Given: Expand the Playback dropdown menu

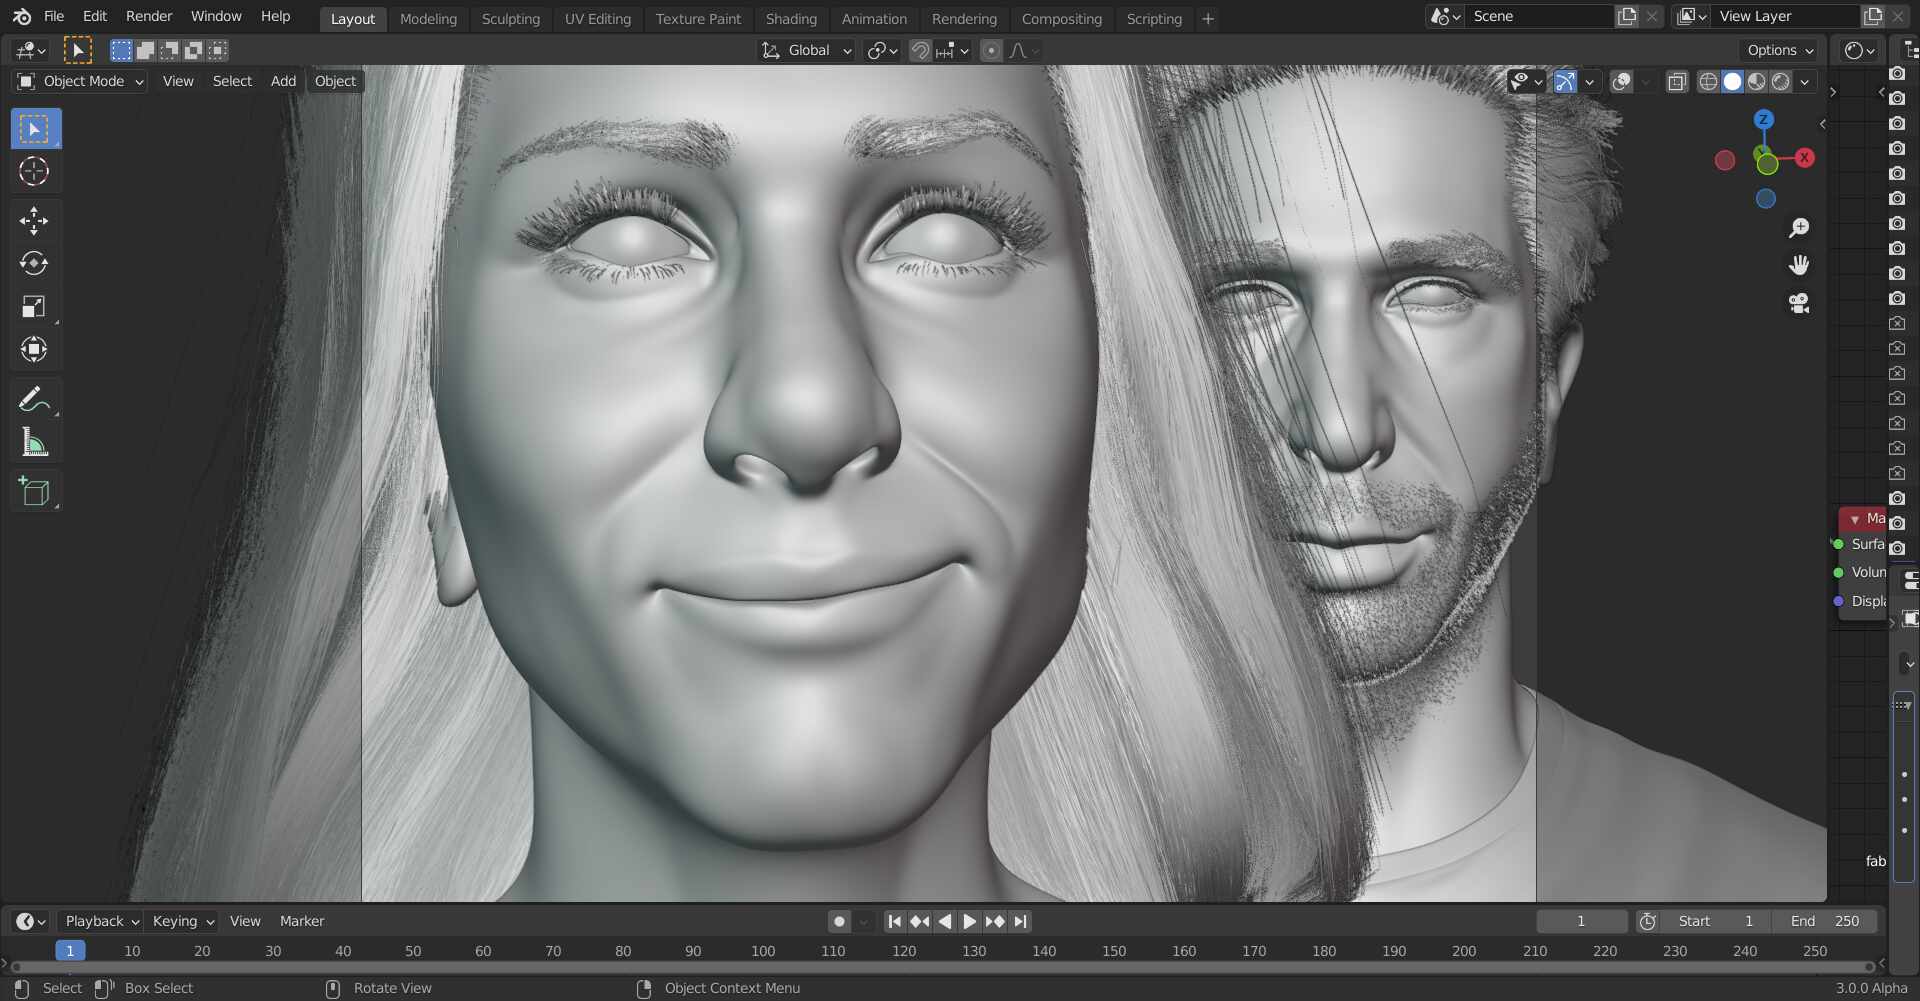Looking at the screenshot, I should tap(101, 921).
